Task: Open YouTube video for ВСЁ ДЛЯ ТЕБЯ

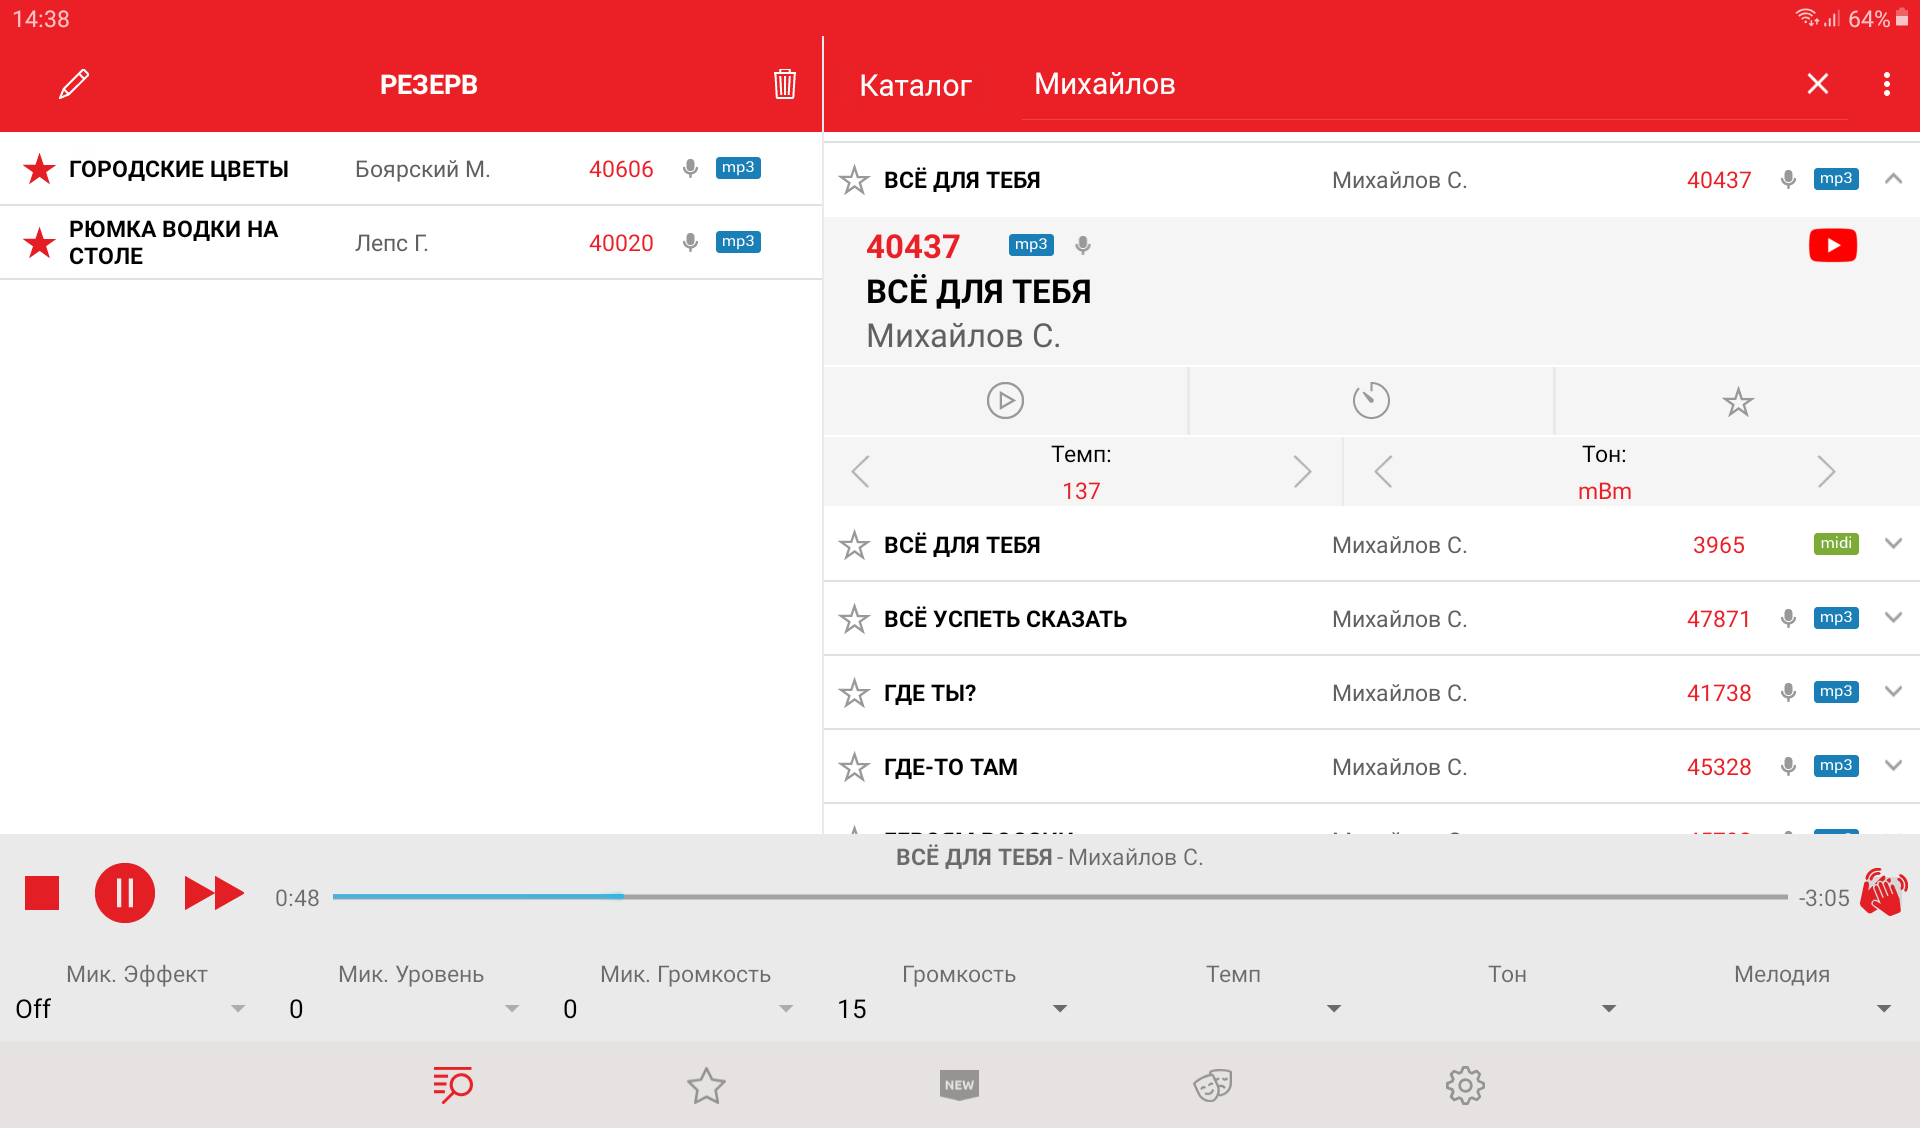Action: coord(1833,245)
